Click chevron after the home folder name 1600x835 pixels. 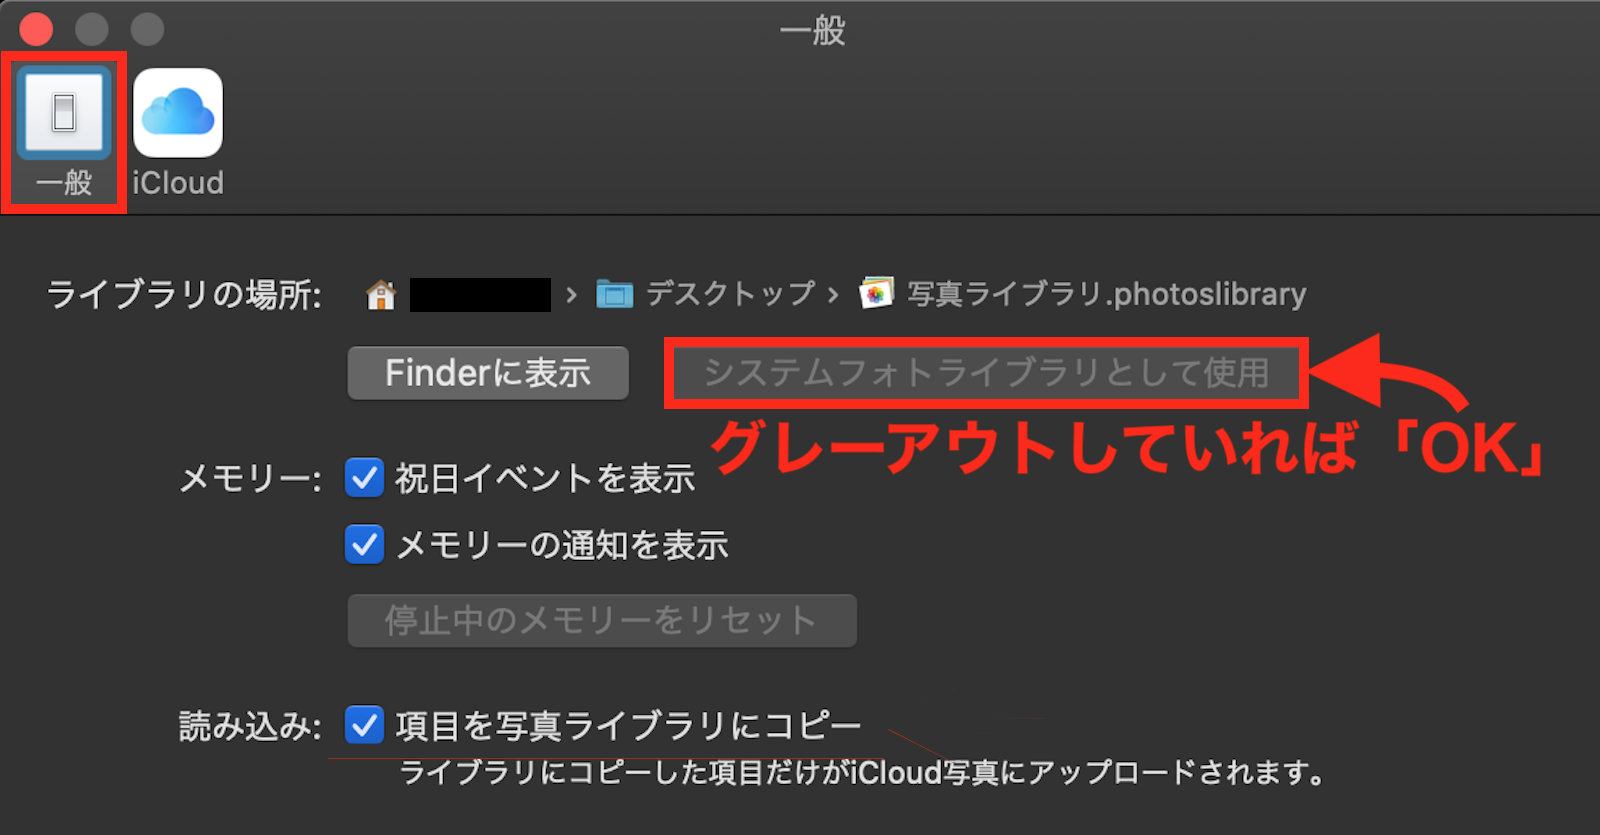(571, 295)
